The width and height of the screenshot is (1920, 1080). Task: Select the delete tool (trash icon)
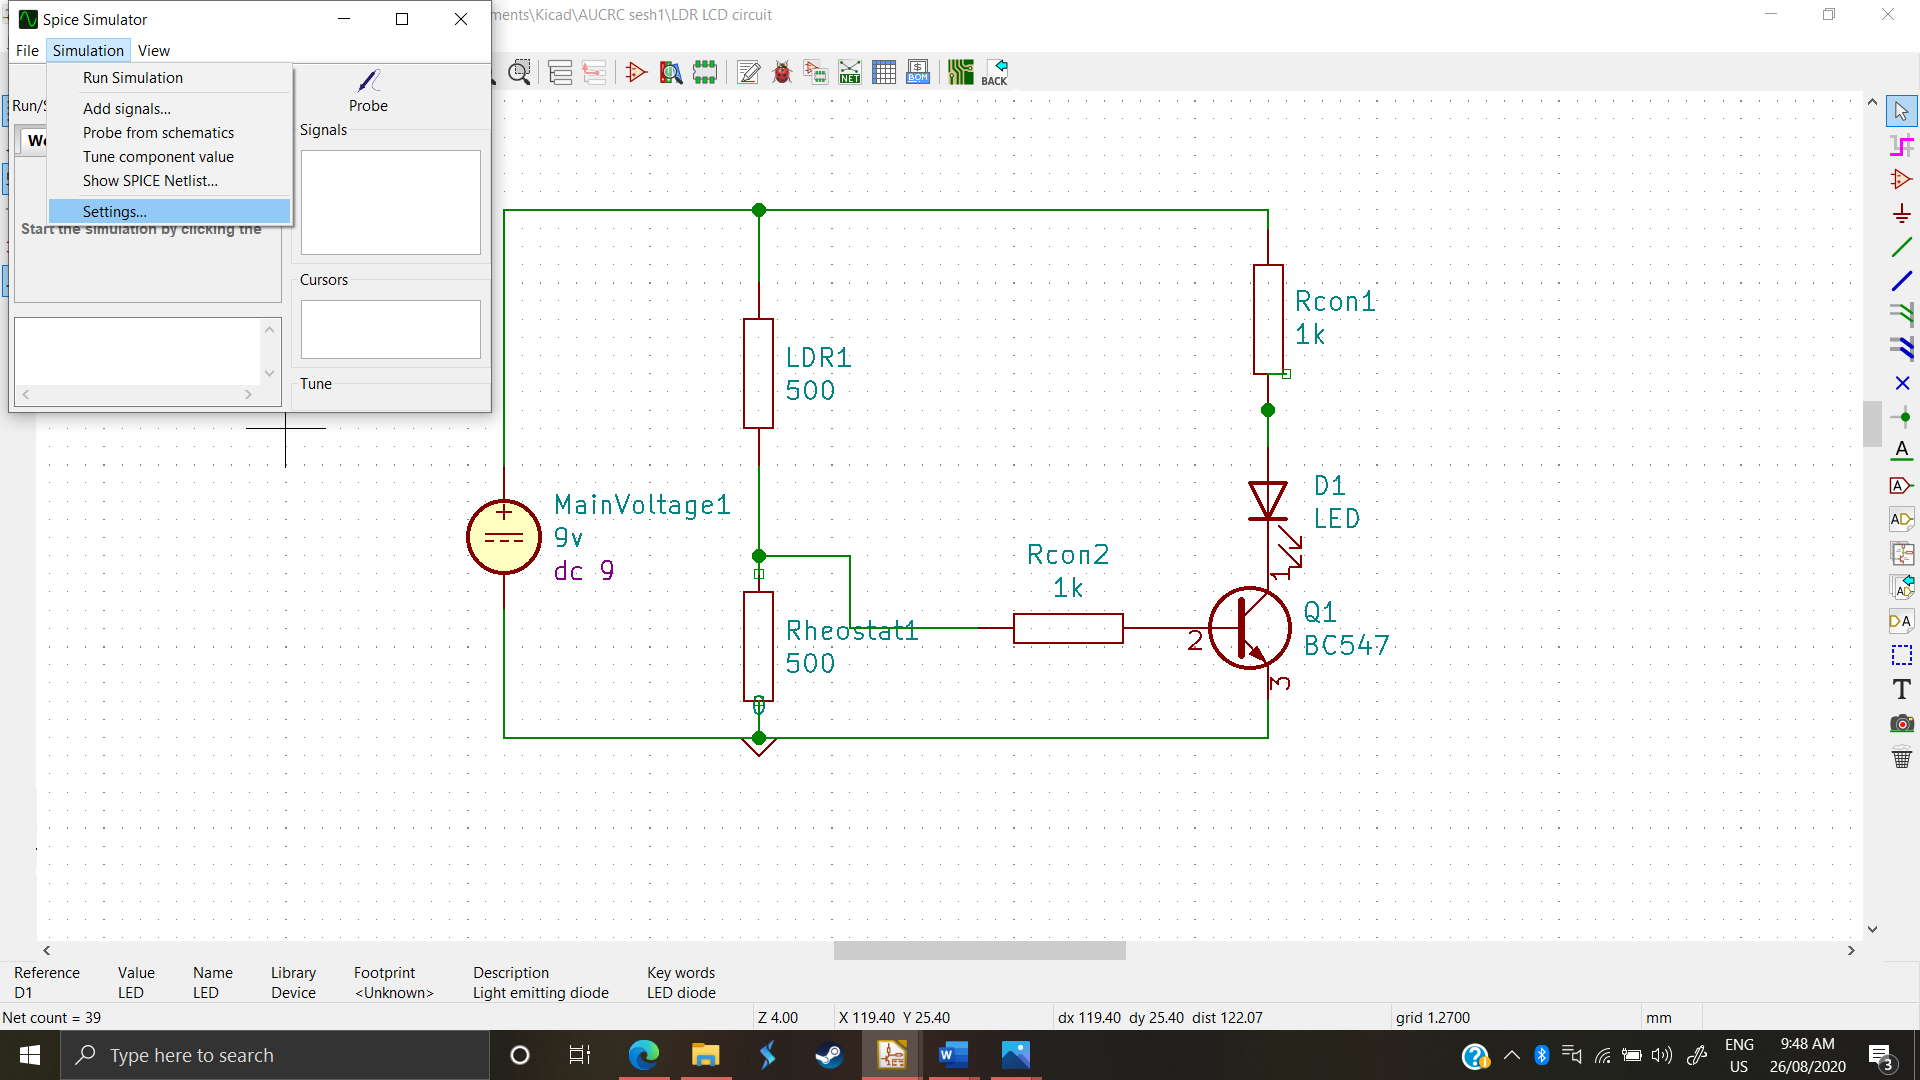pos(1902,758)
